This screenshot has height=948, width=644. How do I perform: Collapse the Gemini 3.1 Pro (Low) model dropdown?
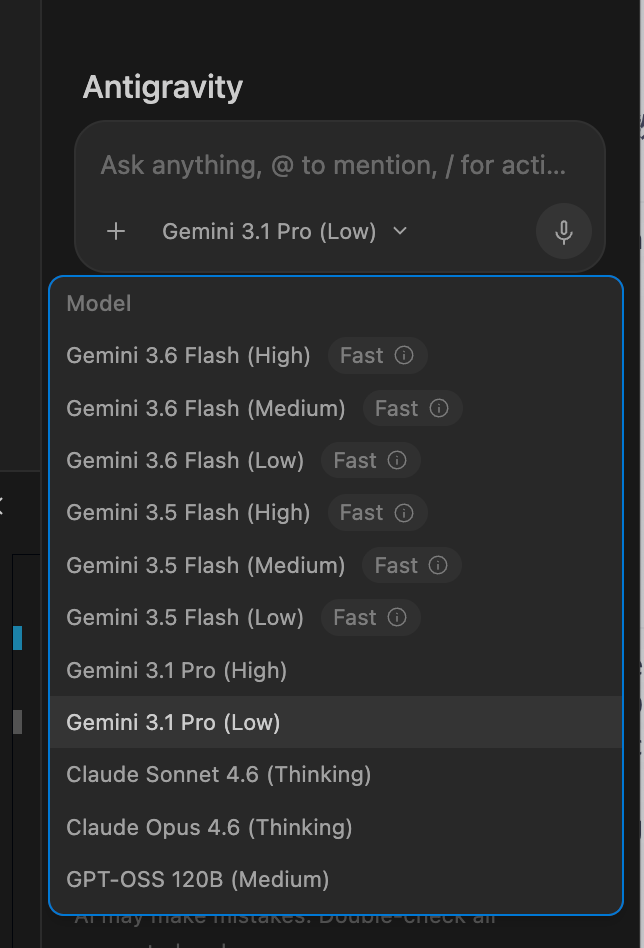[x=285, y=232]
